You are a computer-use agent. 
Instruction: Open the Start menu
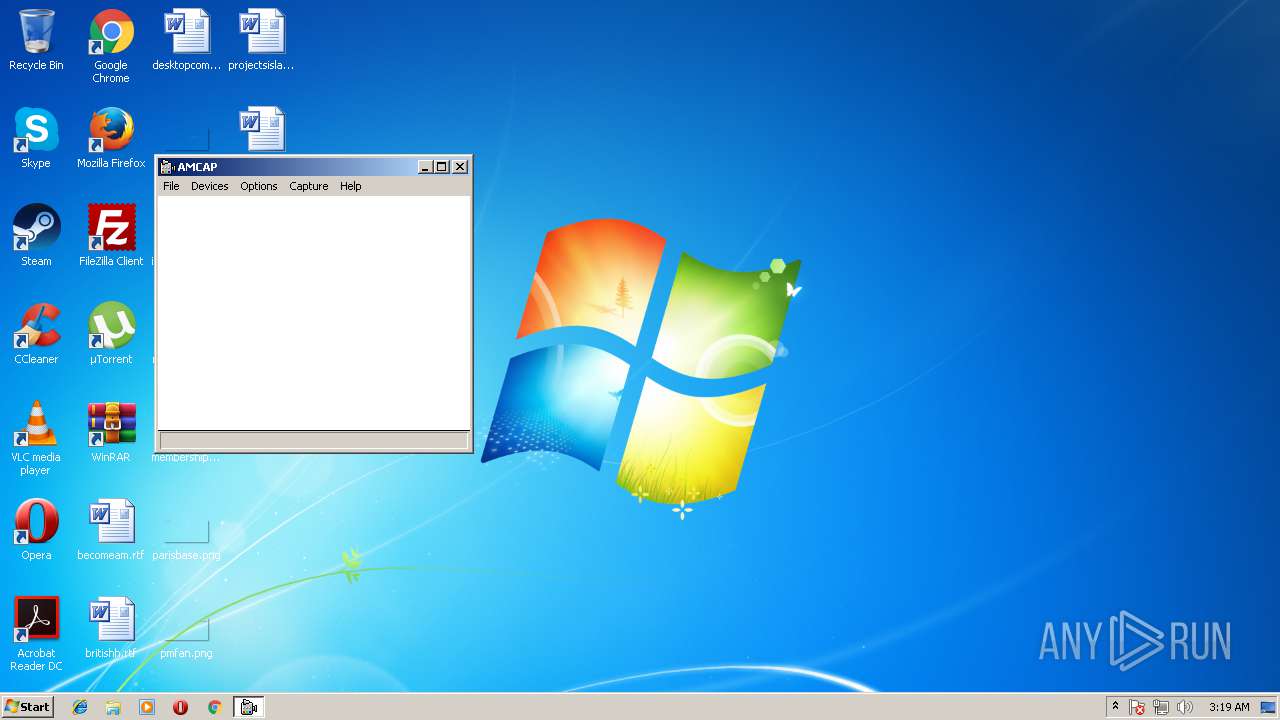point(28,707)
